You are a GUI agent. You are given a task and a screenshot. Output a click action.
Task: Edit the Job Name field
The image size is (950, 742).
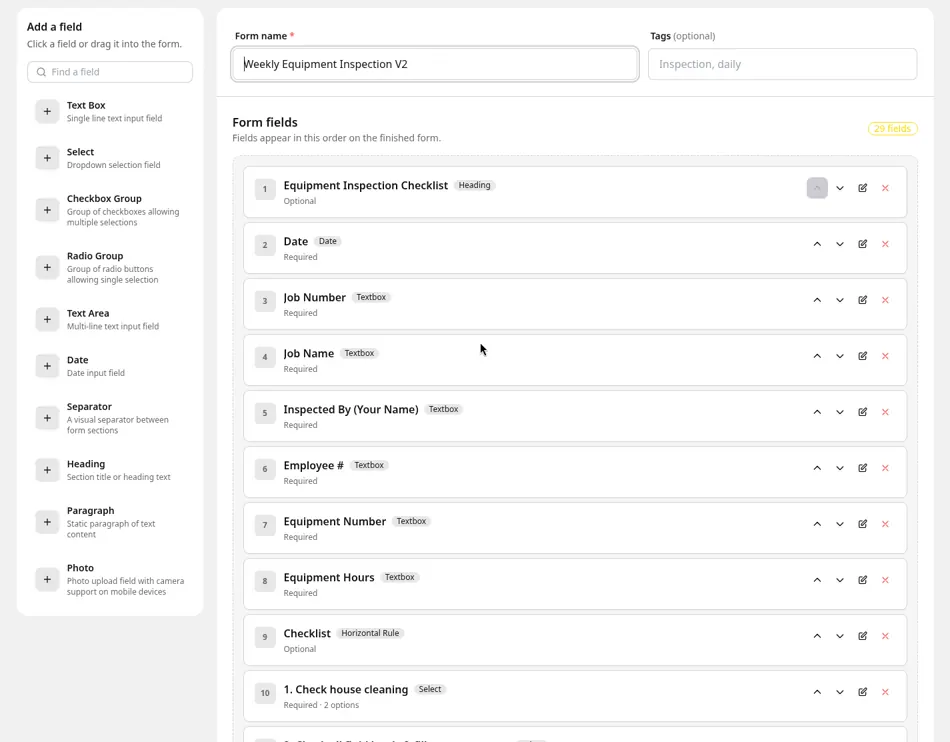[x=862, y=356]
